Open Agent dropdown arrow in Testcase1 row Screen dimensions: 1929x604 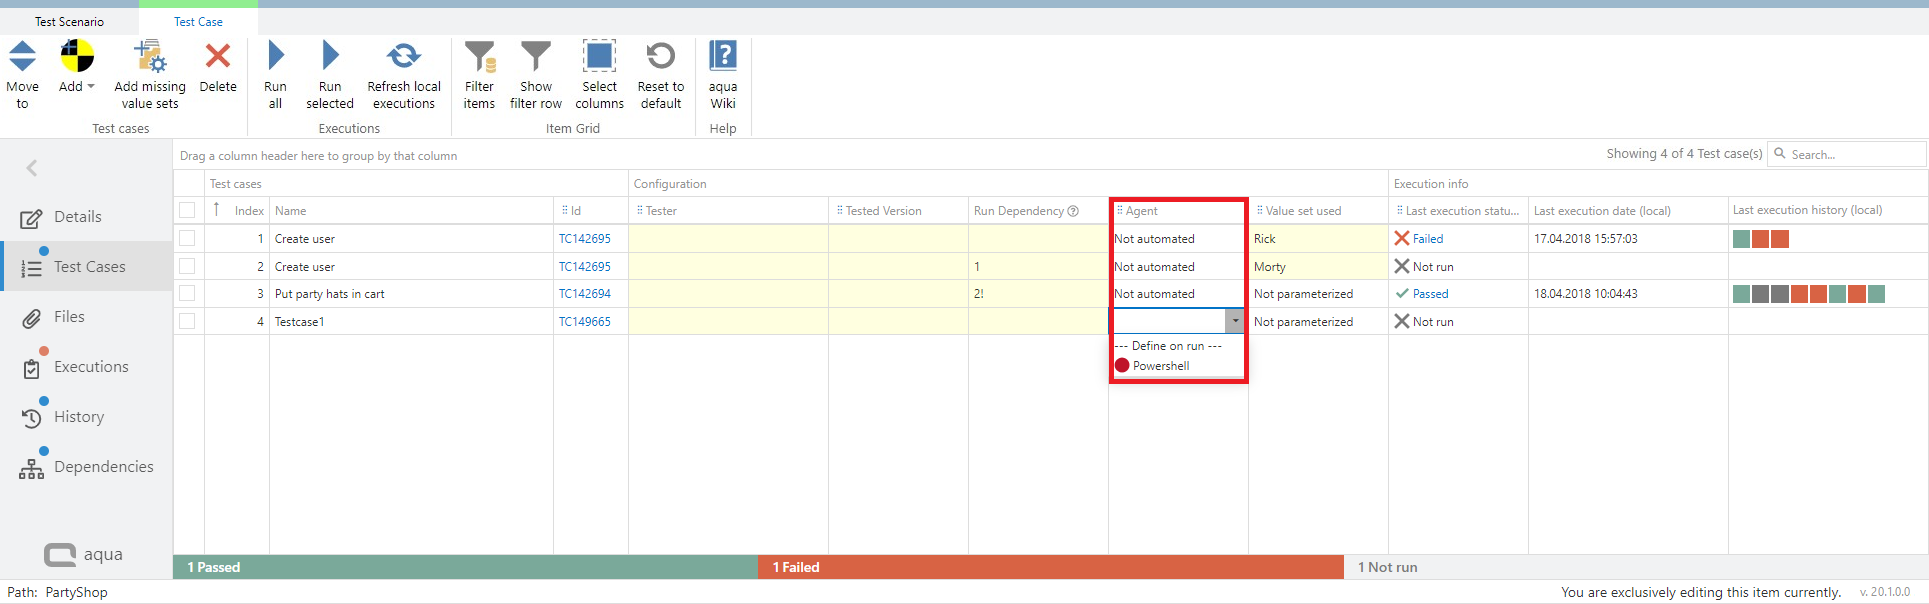(1235, 321)
